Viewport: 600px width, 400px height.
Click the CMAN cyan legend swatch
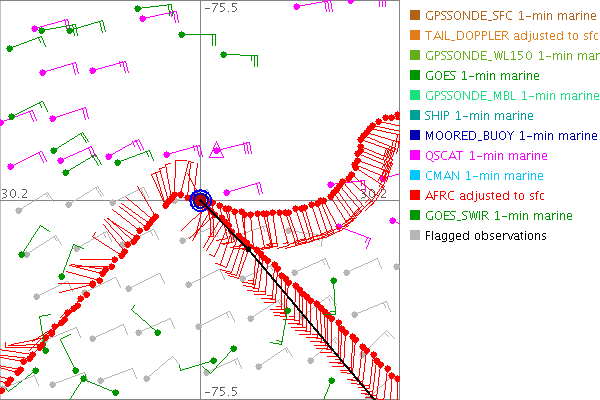click(x=414, y=176)
